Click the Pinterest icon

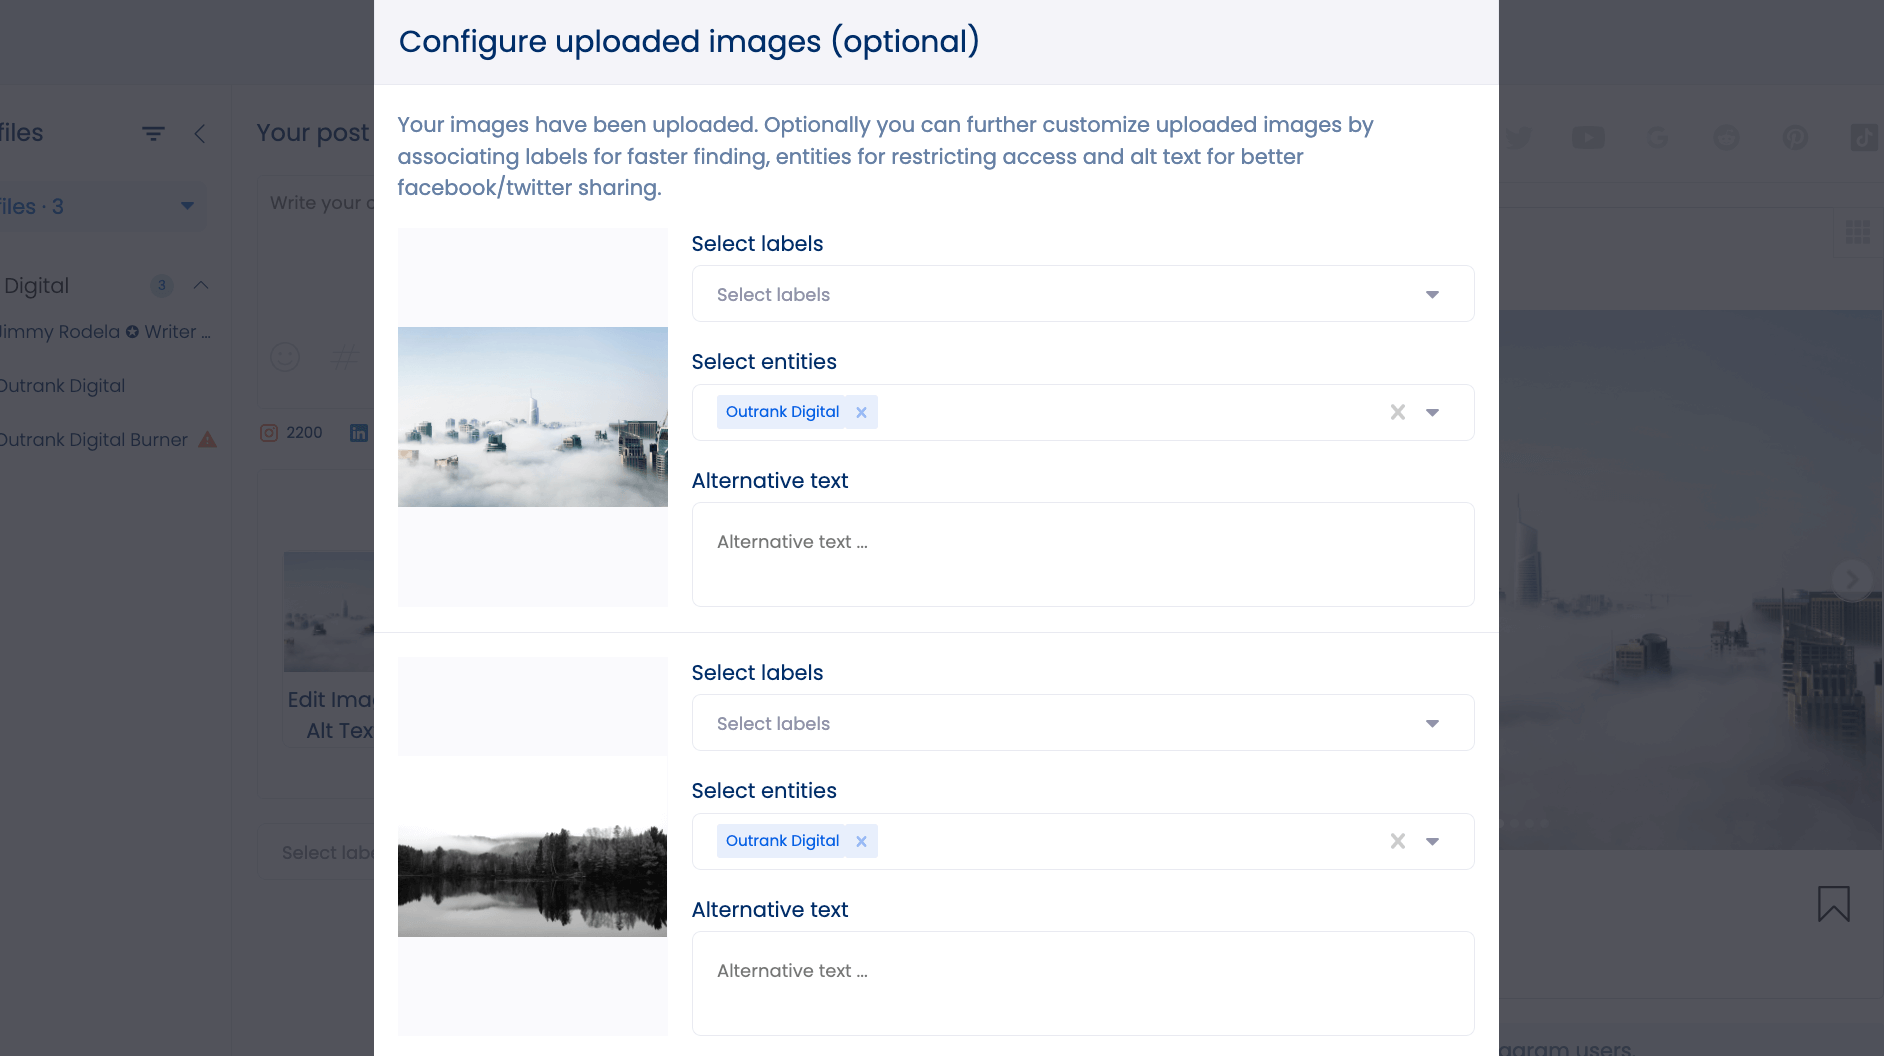[1796, 137]
